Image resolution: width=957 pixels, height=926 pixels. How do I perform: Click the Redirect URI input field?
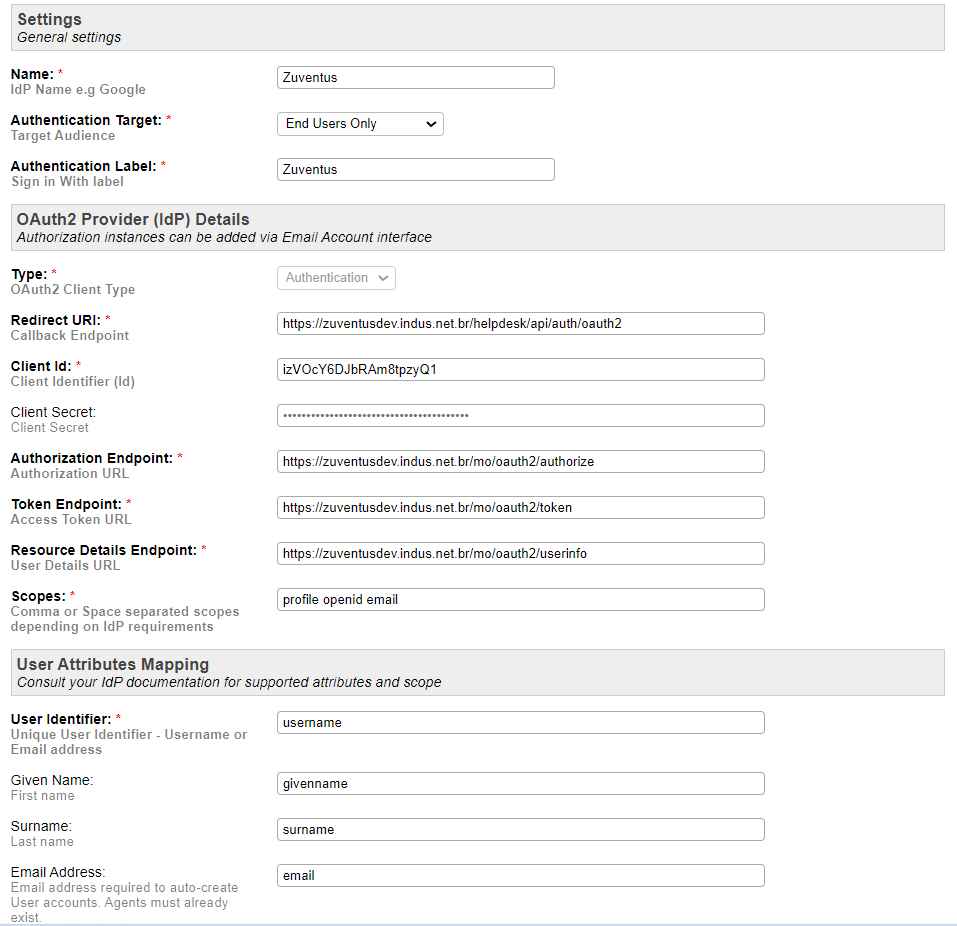coord(520,323)
